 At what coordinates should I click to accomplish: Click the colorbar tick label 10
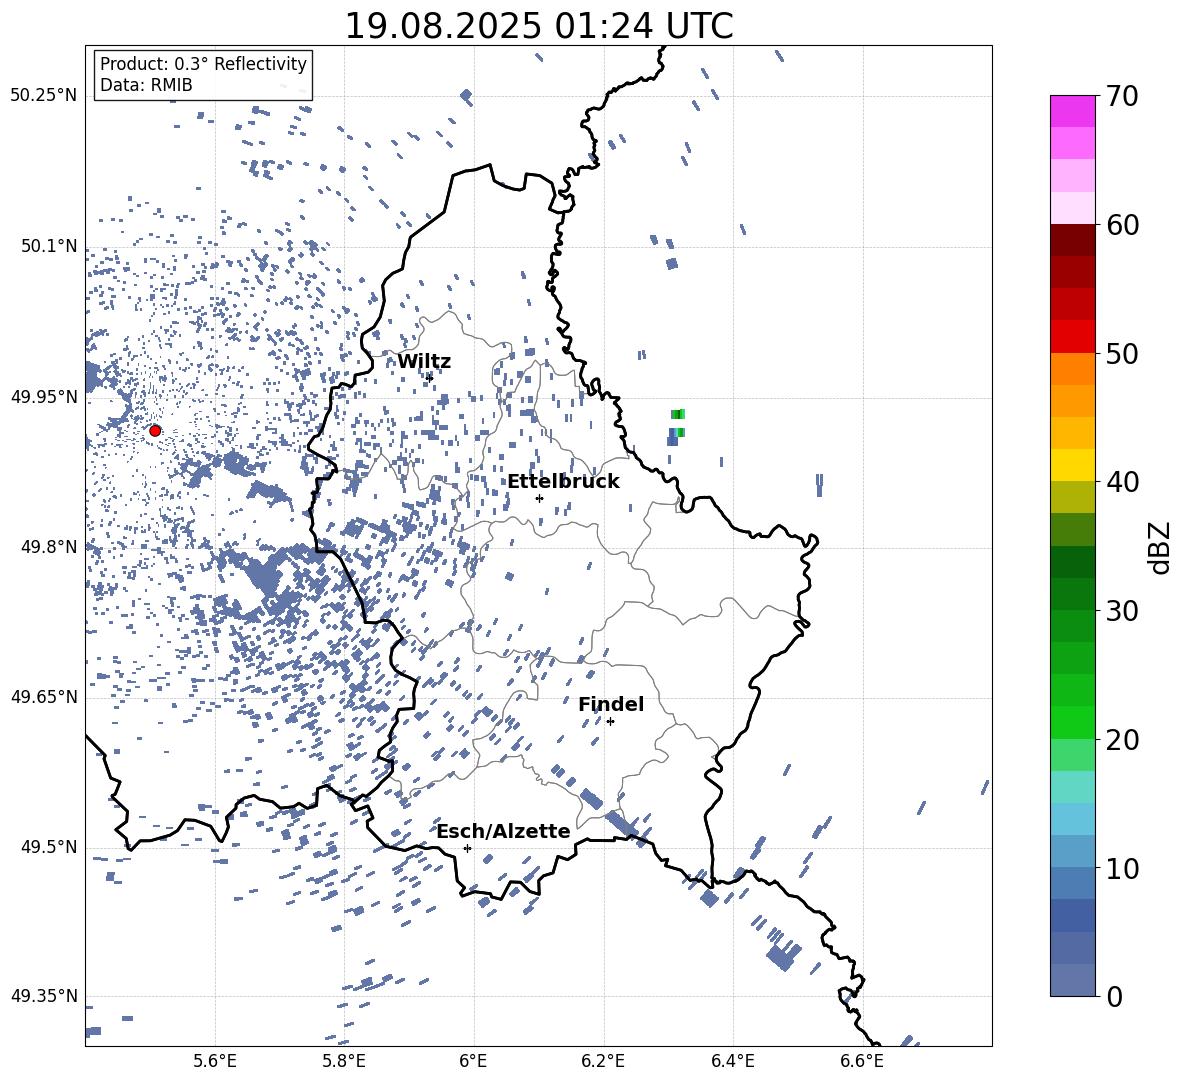click(x=1122, y=868)
